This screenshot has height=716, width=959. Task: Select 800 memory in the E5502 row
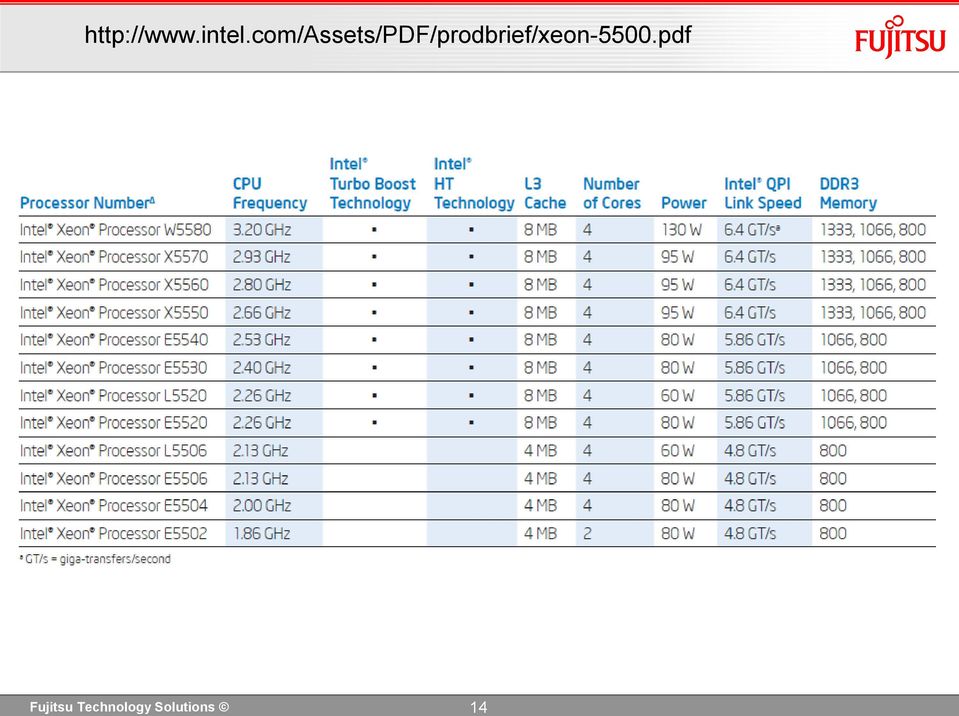click(833, 534)
